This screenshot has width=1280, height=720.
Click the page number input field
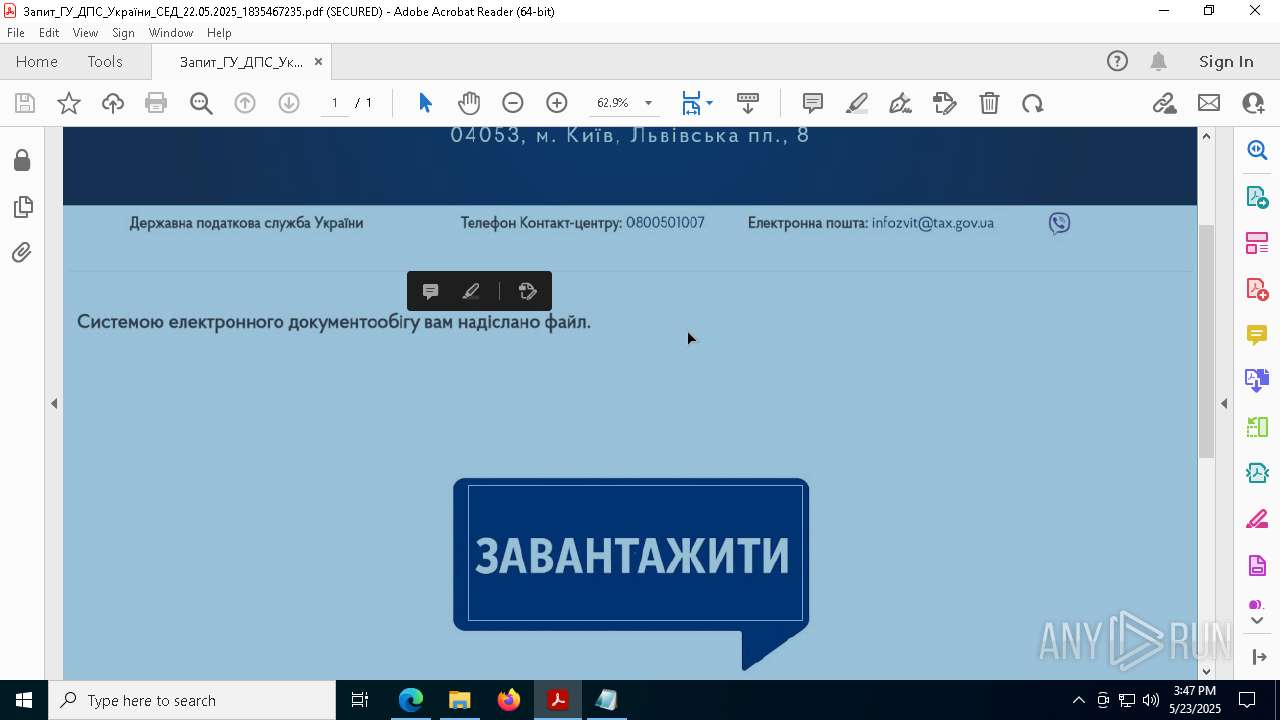click(x=335, y=103)
